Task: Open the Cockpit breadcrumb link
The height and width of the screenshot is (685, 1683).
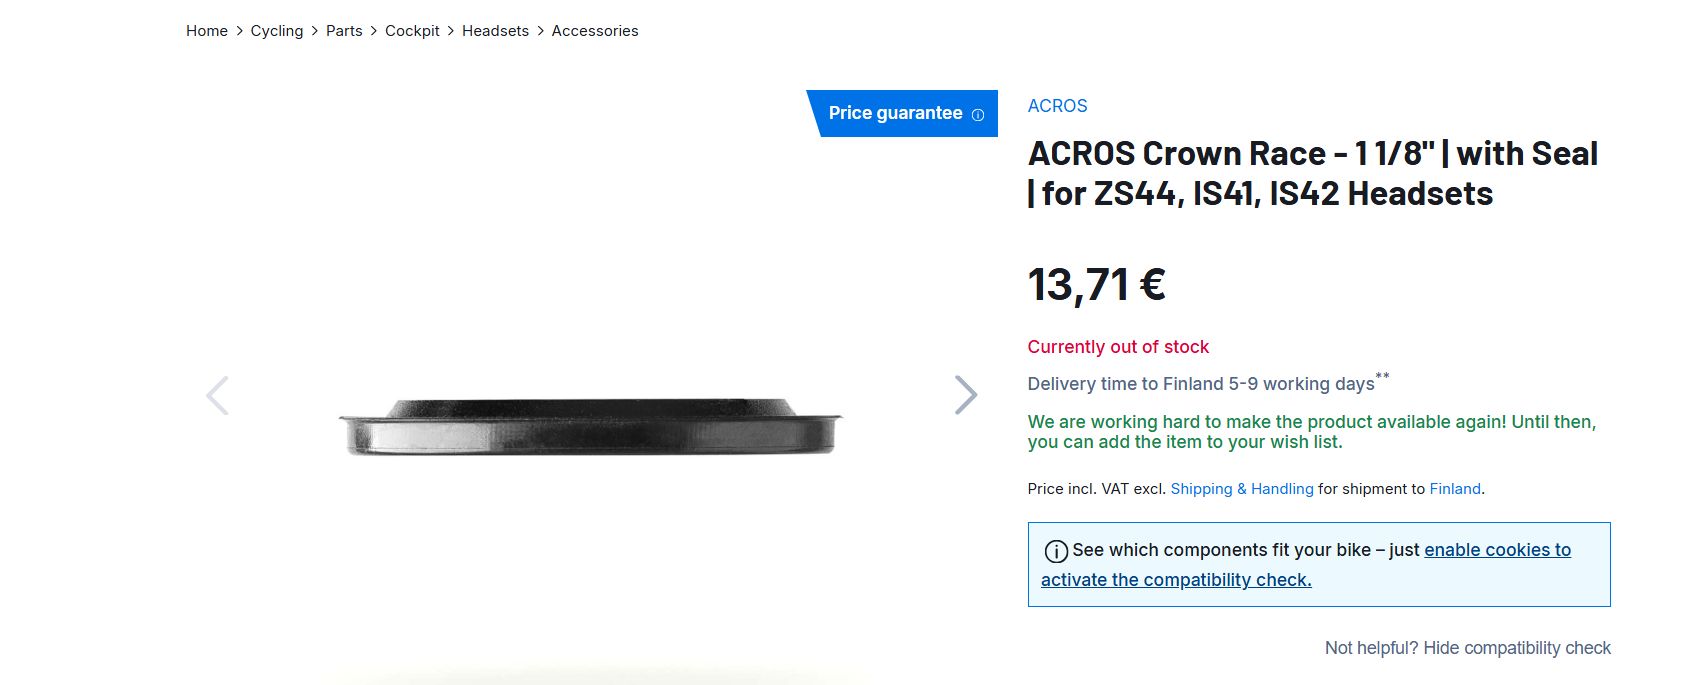Action: [412, 31]
